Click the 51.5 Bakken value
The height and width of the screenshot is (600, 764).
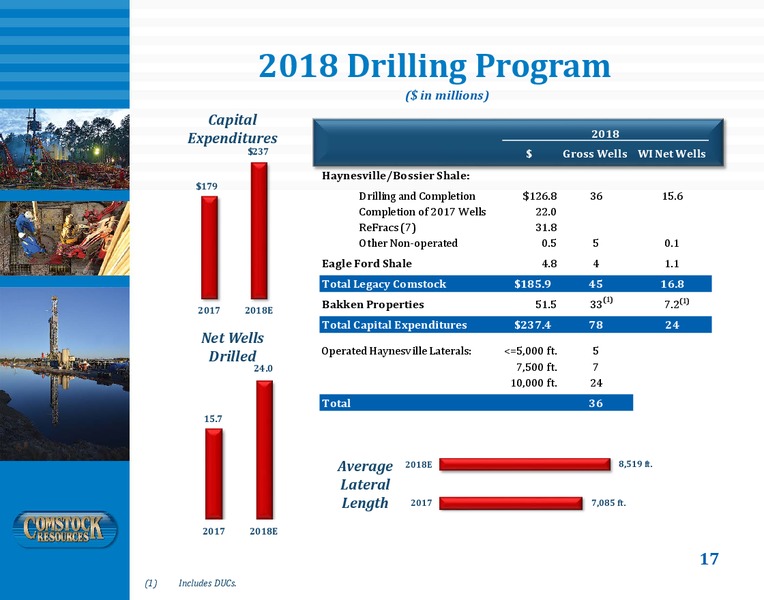pyautogui.click(x=546, y=304)
